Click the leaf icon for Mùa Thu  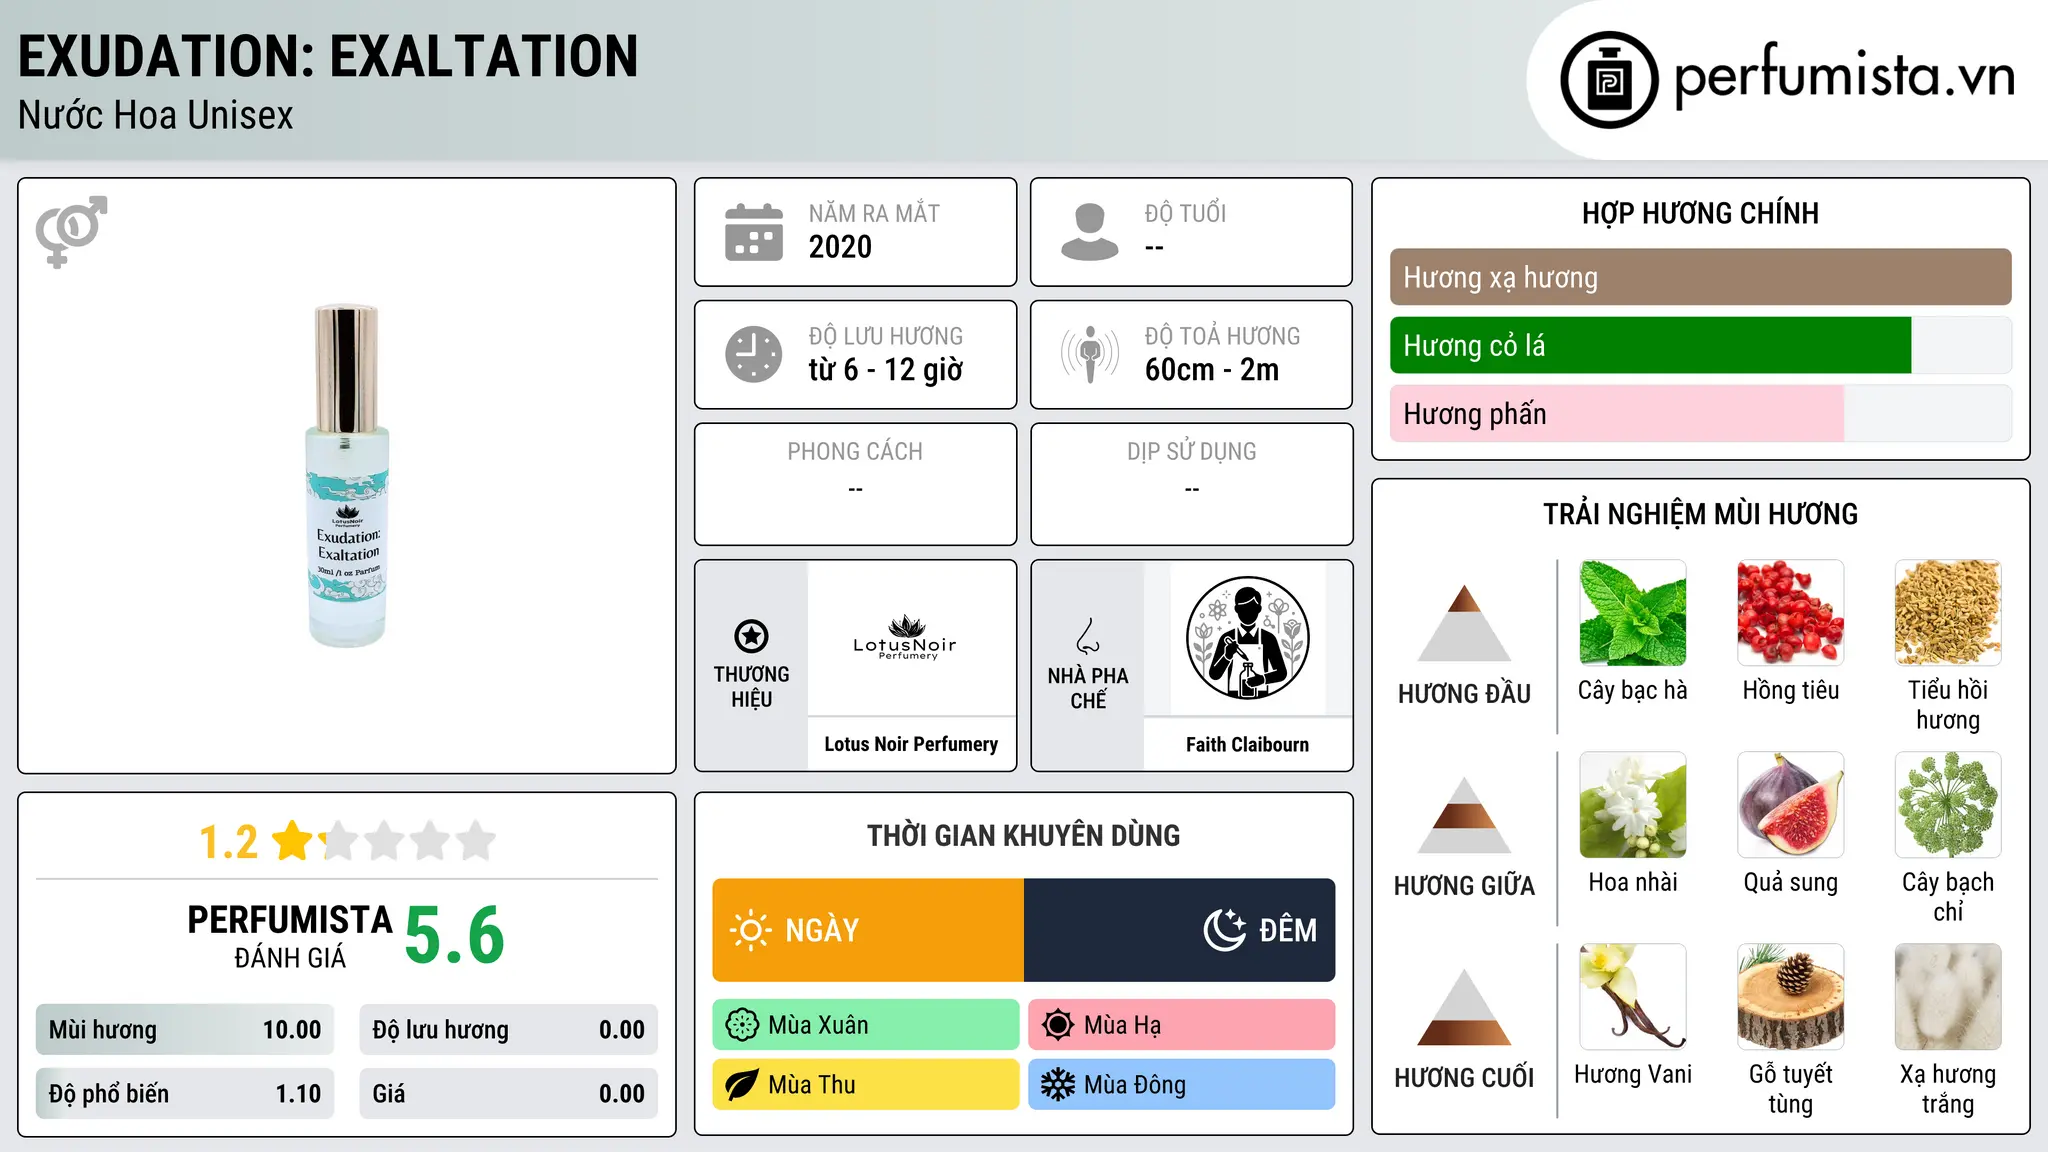(742, 1085)
